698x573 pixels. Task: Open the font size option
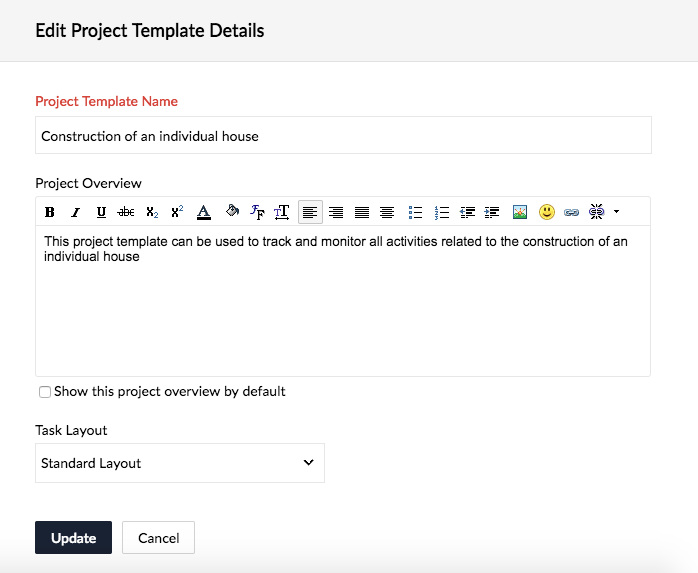click(x=282, y=212)
